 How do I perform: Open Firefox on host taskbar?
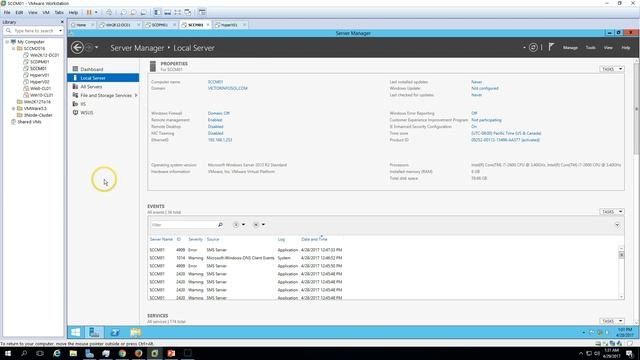point(138,353)
